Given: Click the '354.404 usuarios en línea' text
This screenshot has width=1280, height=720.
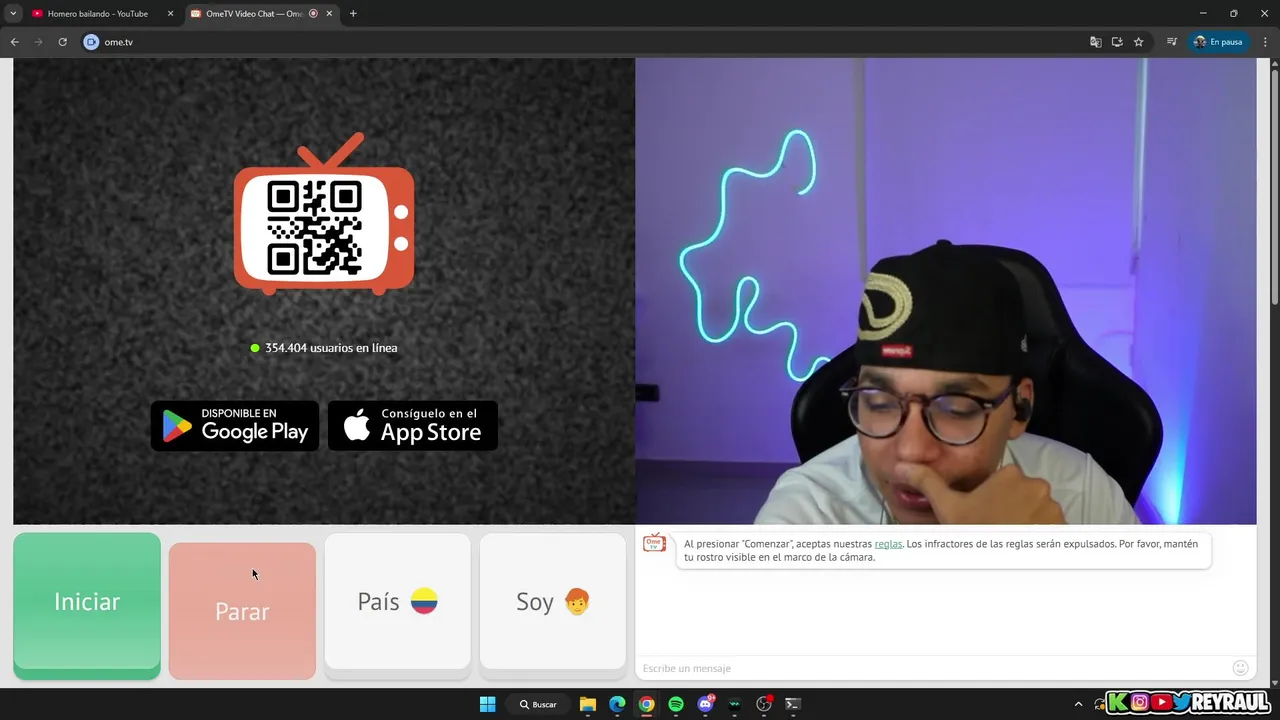Looking at the screenshot, I should tap(331, 348).
